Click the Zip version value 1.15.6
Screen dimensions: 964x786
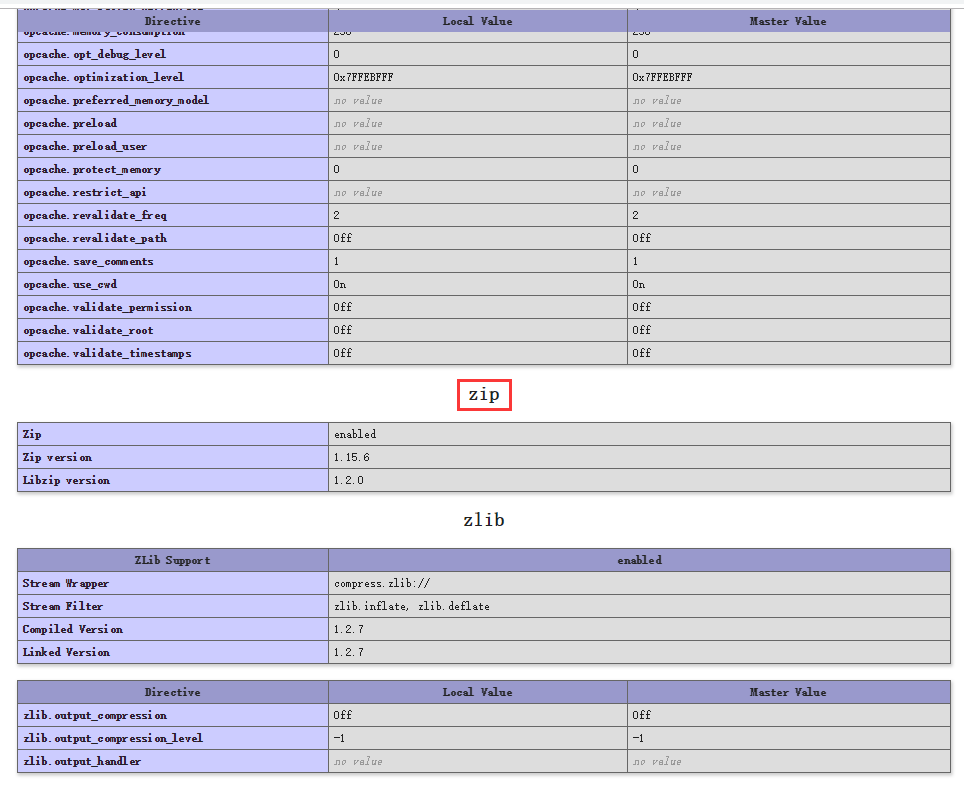coord(352,457)
